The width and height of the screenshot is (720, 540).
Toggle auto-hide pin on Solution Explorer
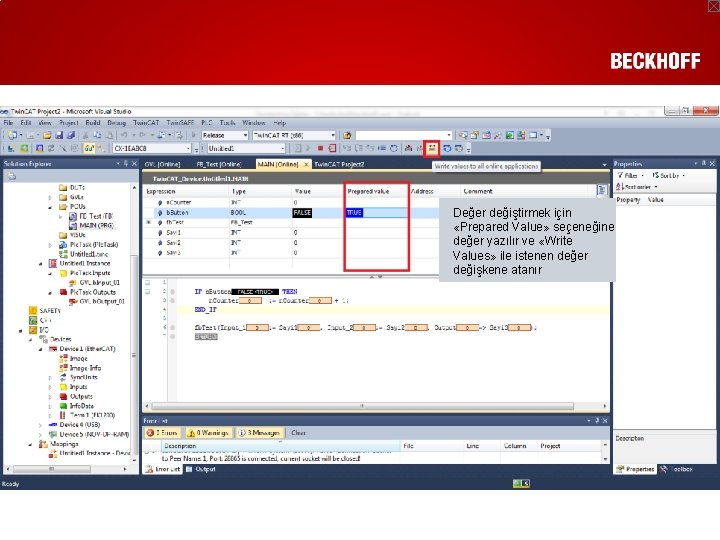pos(125,163)
